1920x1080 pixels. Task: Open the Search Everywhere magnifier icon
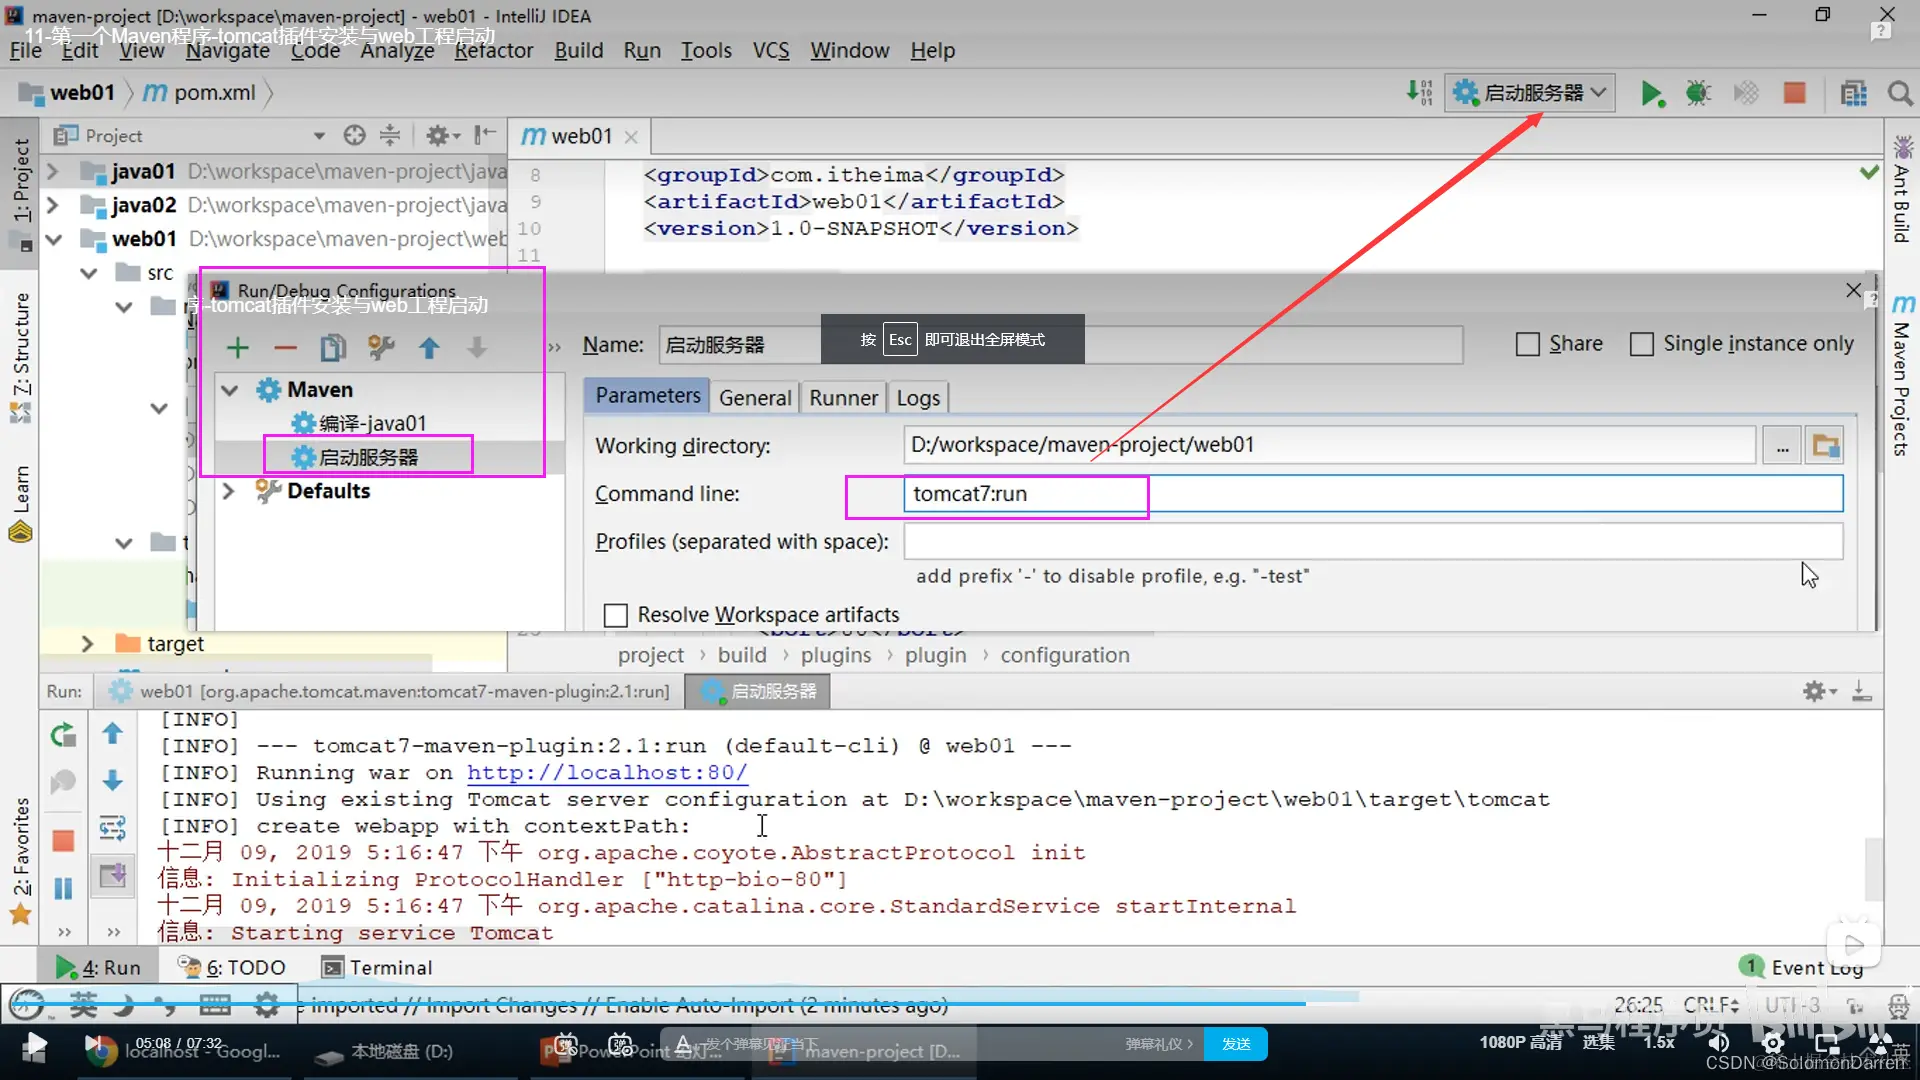click(x=1900, y=94)
